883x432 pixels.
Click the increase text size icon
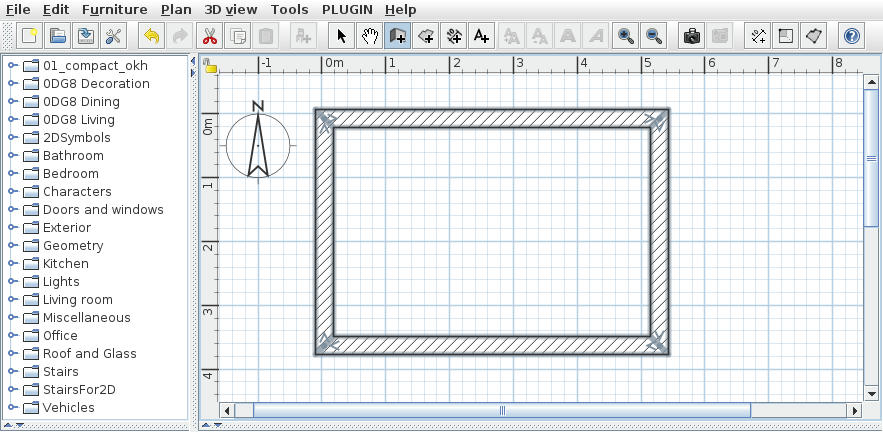(512, 37)
